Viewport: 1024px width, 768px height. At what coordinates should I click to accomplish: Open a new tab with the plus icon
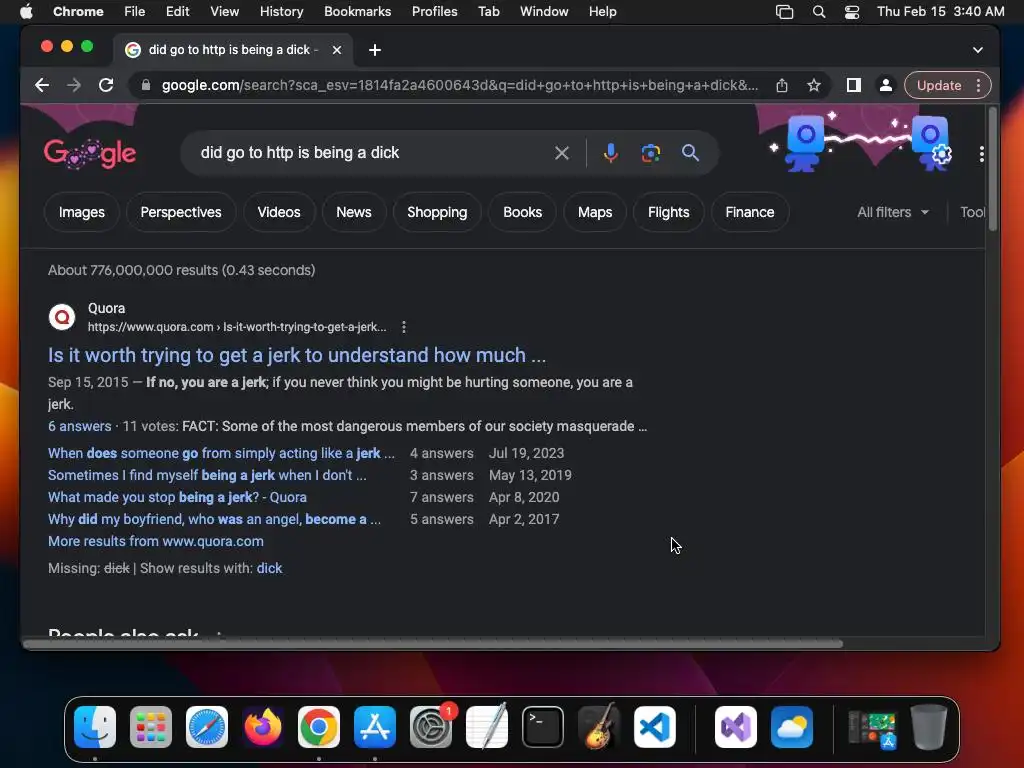pos(375,50)
